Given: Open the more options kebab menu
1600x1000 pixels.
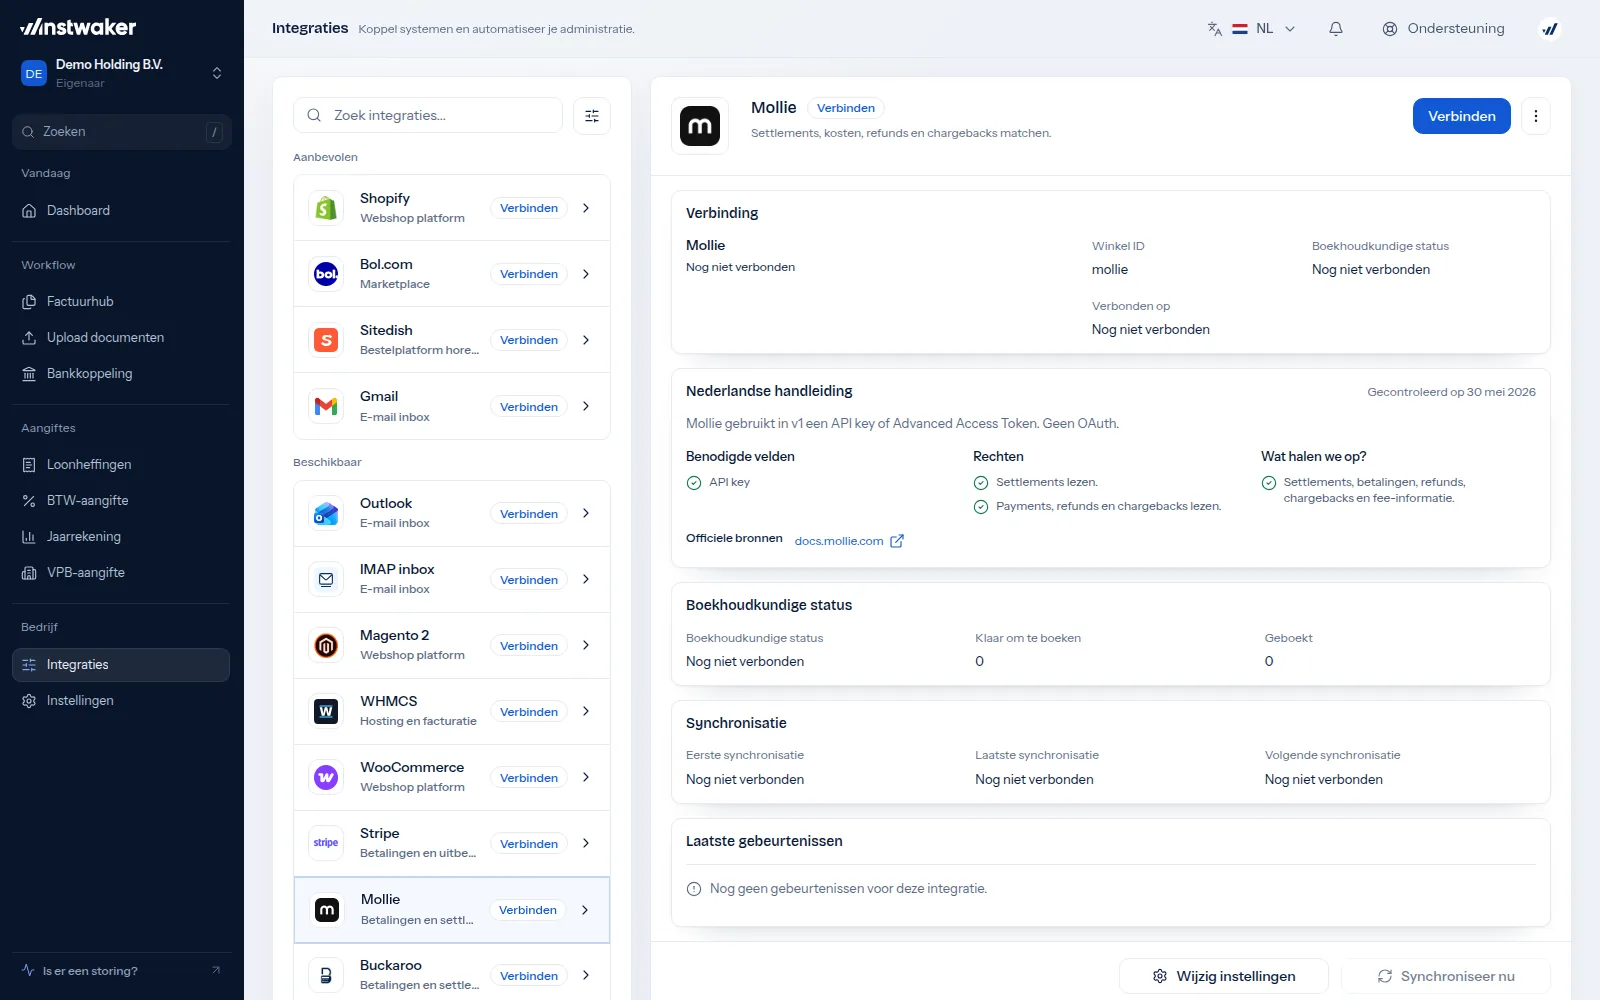Looking at the screenshot, I should point(1536,116).
